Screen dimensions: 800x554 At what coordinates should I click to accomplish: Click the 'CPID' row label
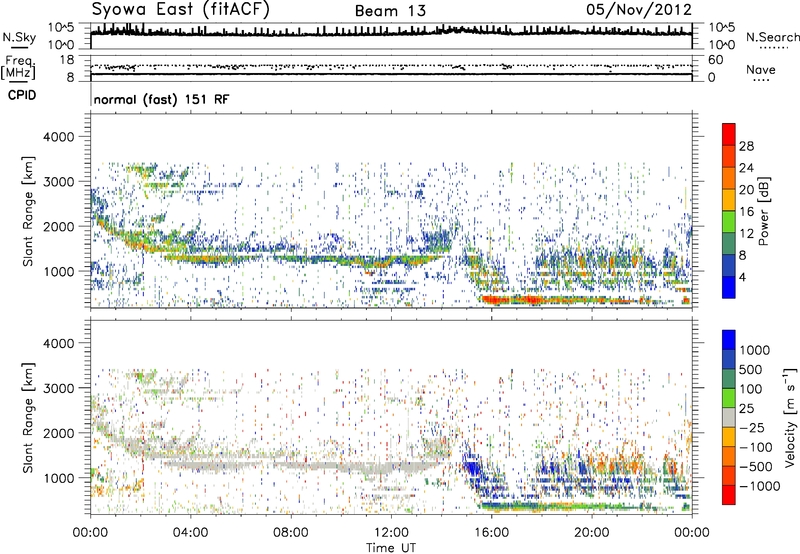pos(22,95)
